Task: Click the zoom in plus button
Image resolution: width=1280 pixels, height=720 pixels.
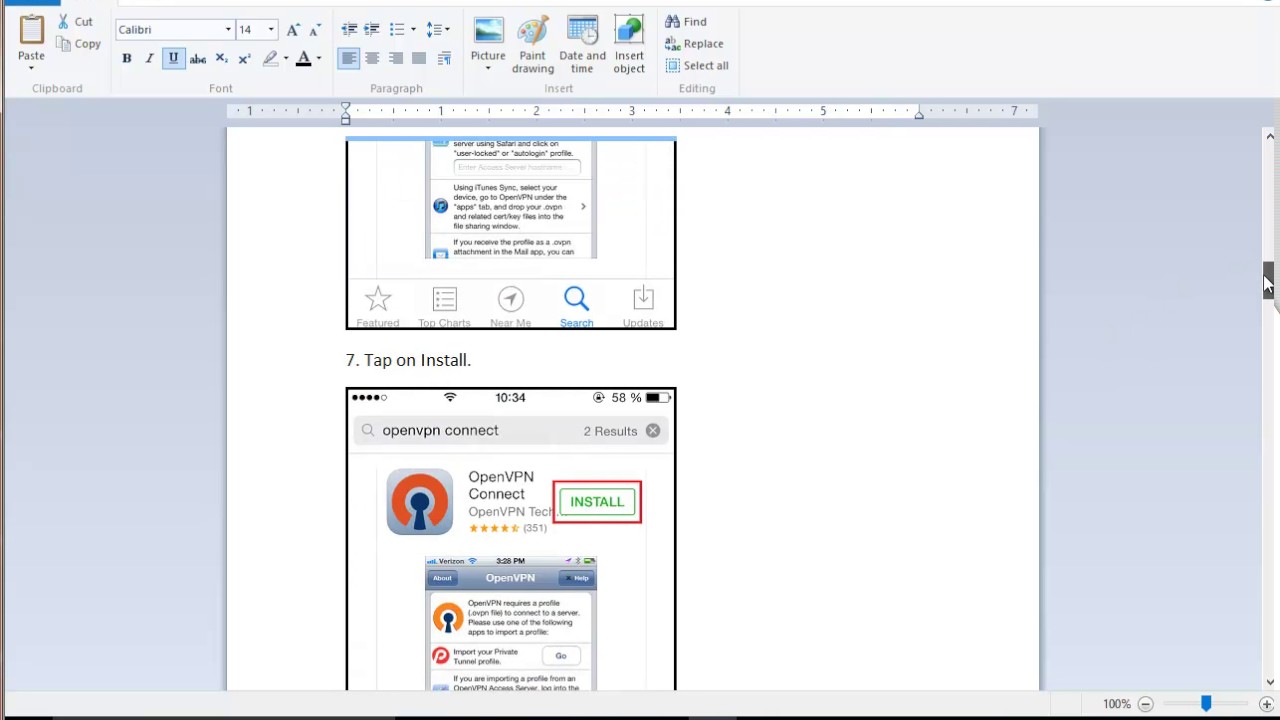Action: [x=1266, y=704]
